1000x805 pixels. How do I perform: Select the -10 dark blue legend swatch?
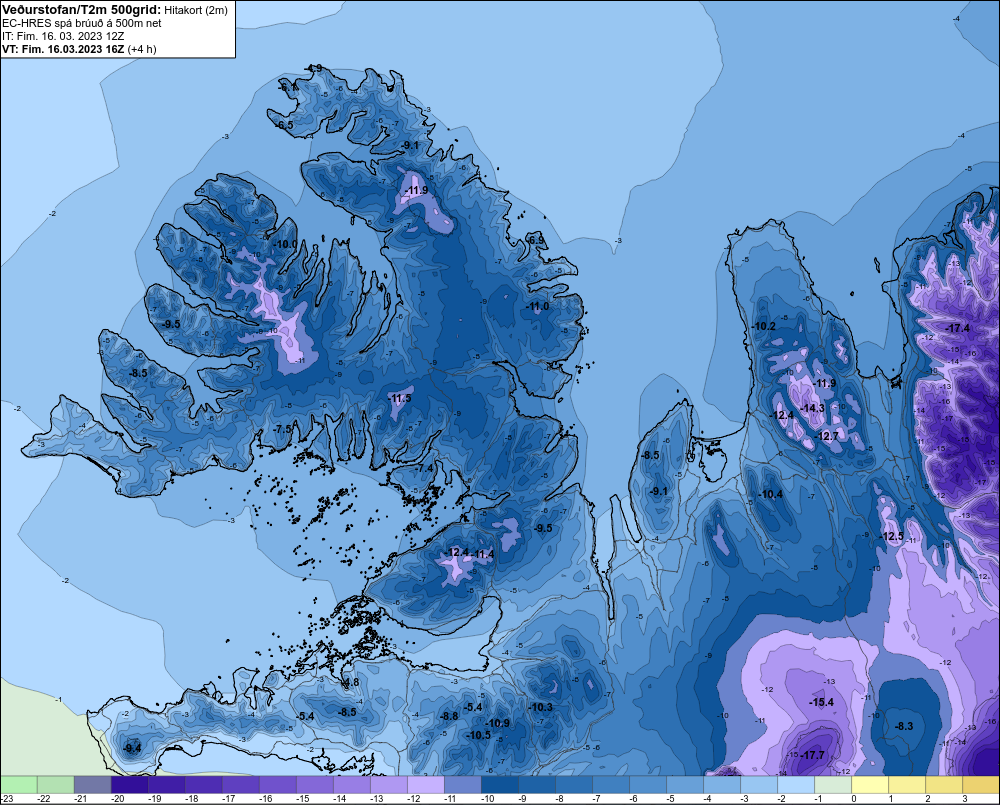(x=499, y=784)
